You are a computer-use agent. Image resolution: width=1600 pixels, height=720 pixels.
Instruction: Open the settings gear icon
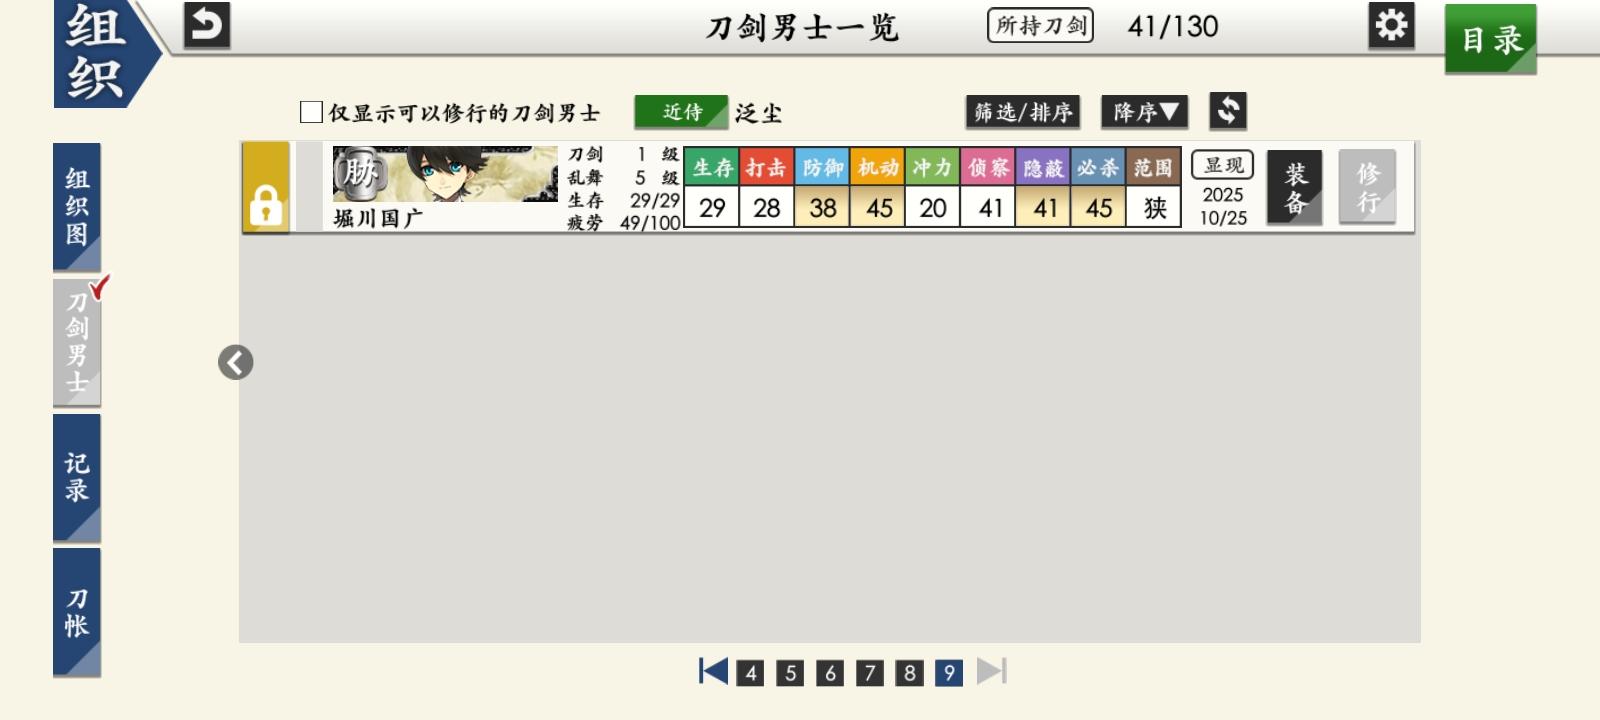(x=1391, y=26)
